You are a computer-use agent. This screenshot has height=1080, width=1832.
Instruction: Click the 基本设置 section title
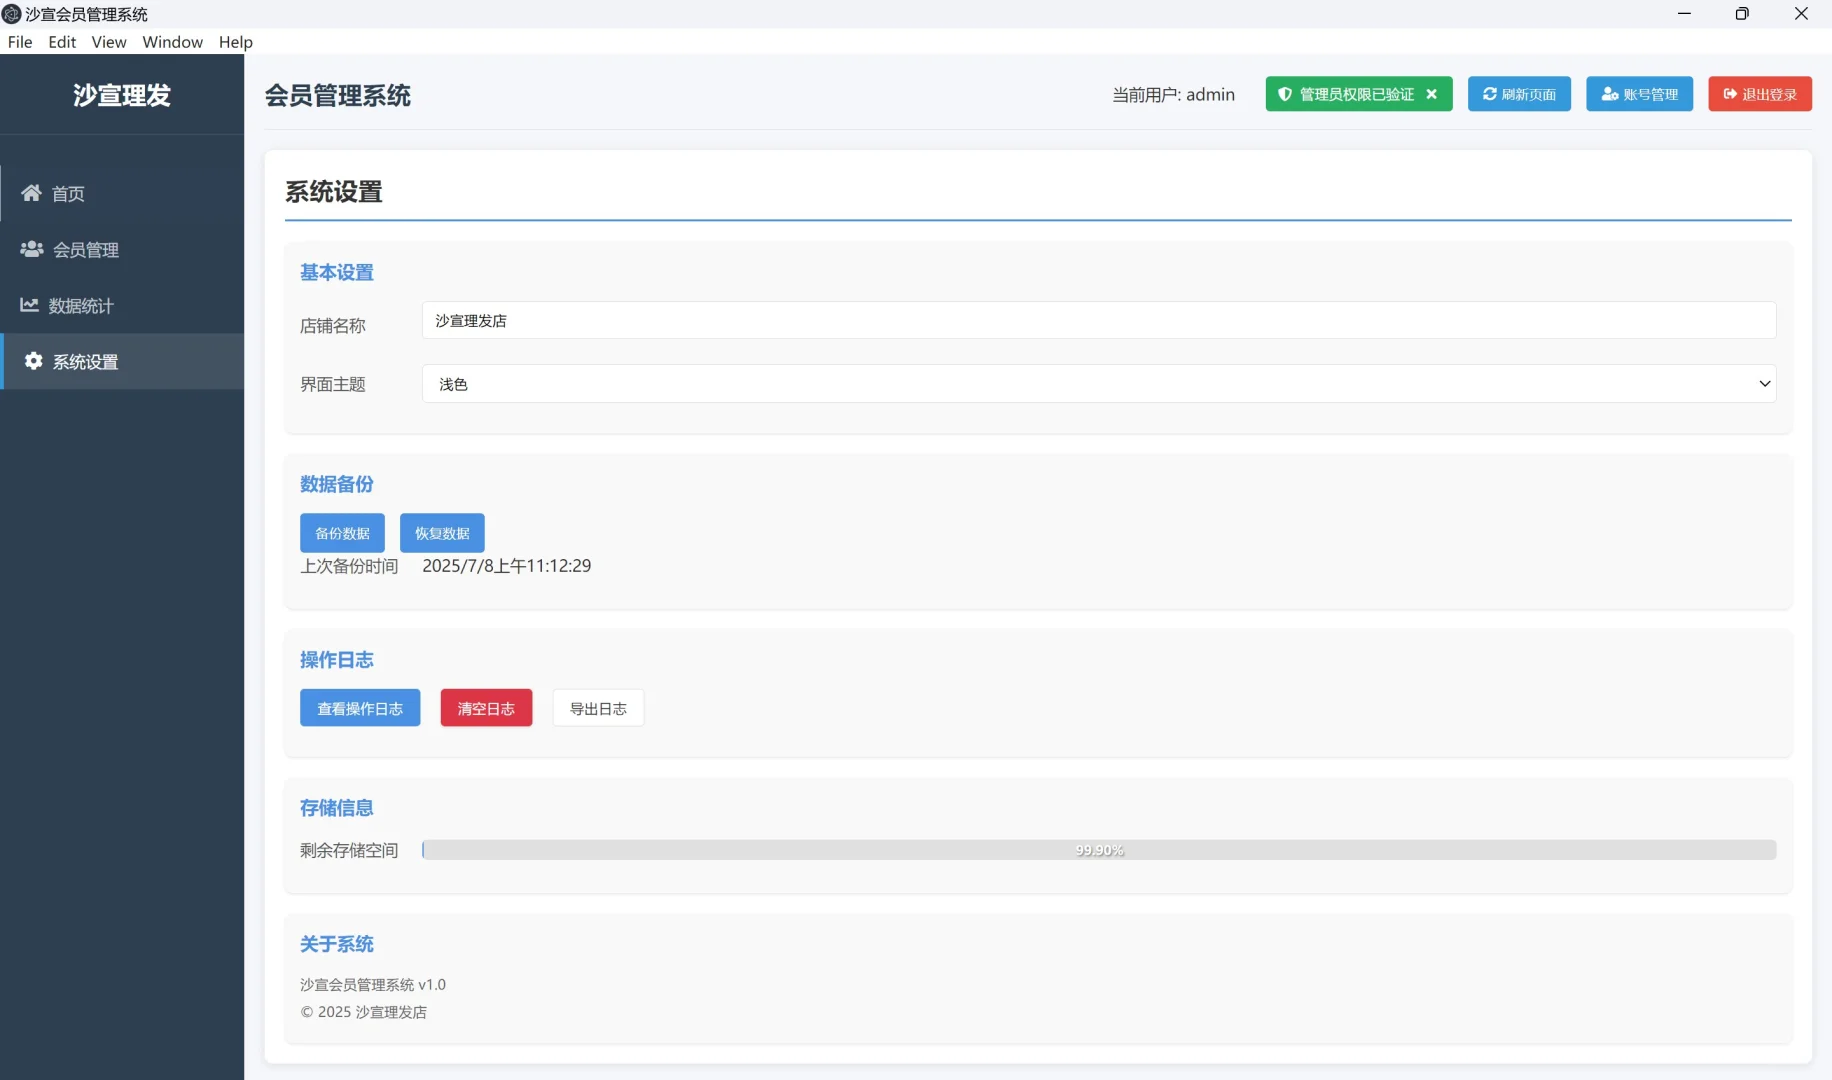337,272
